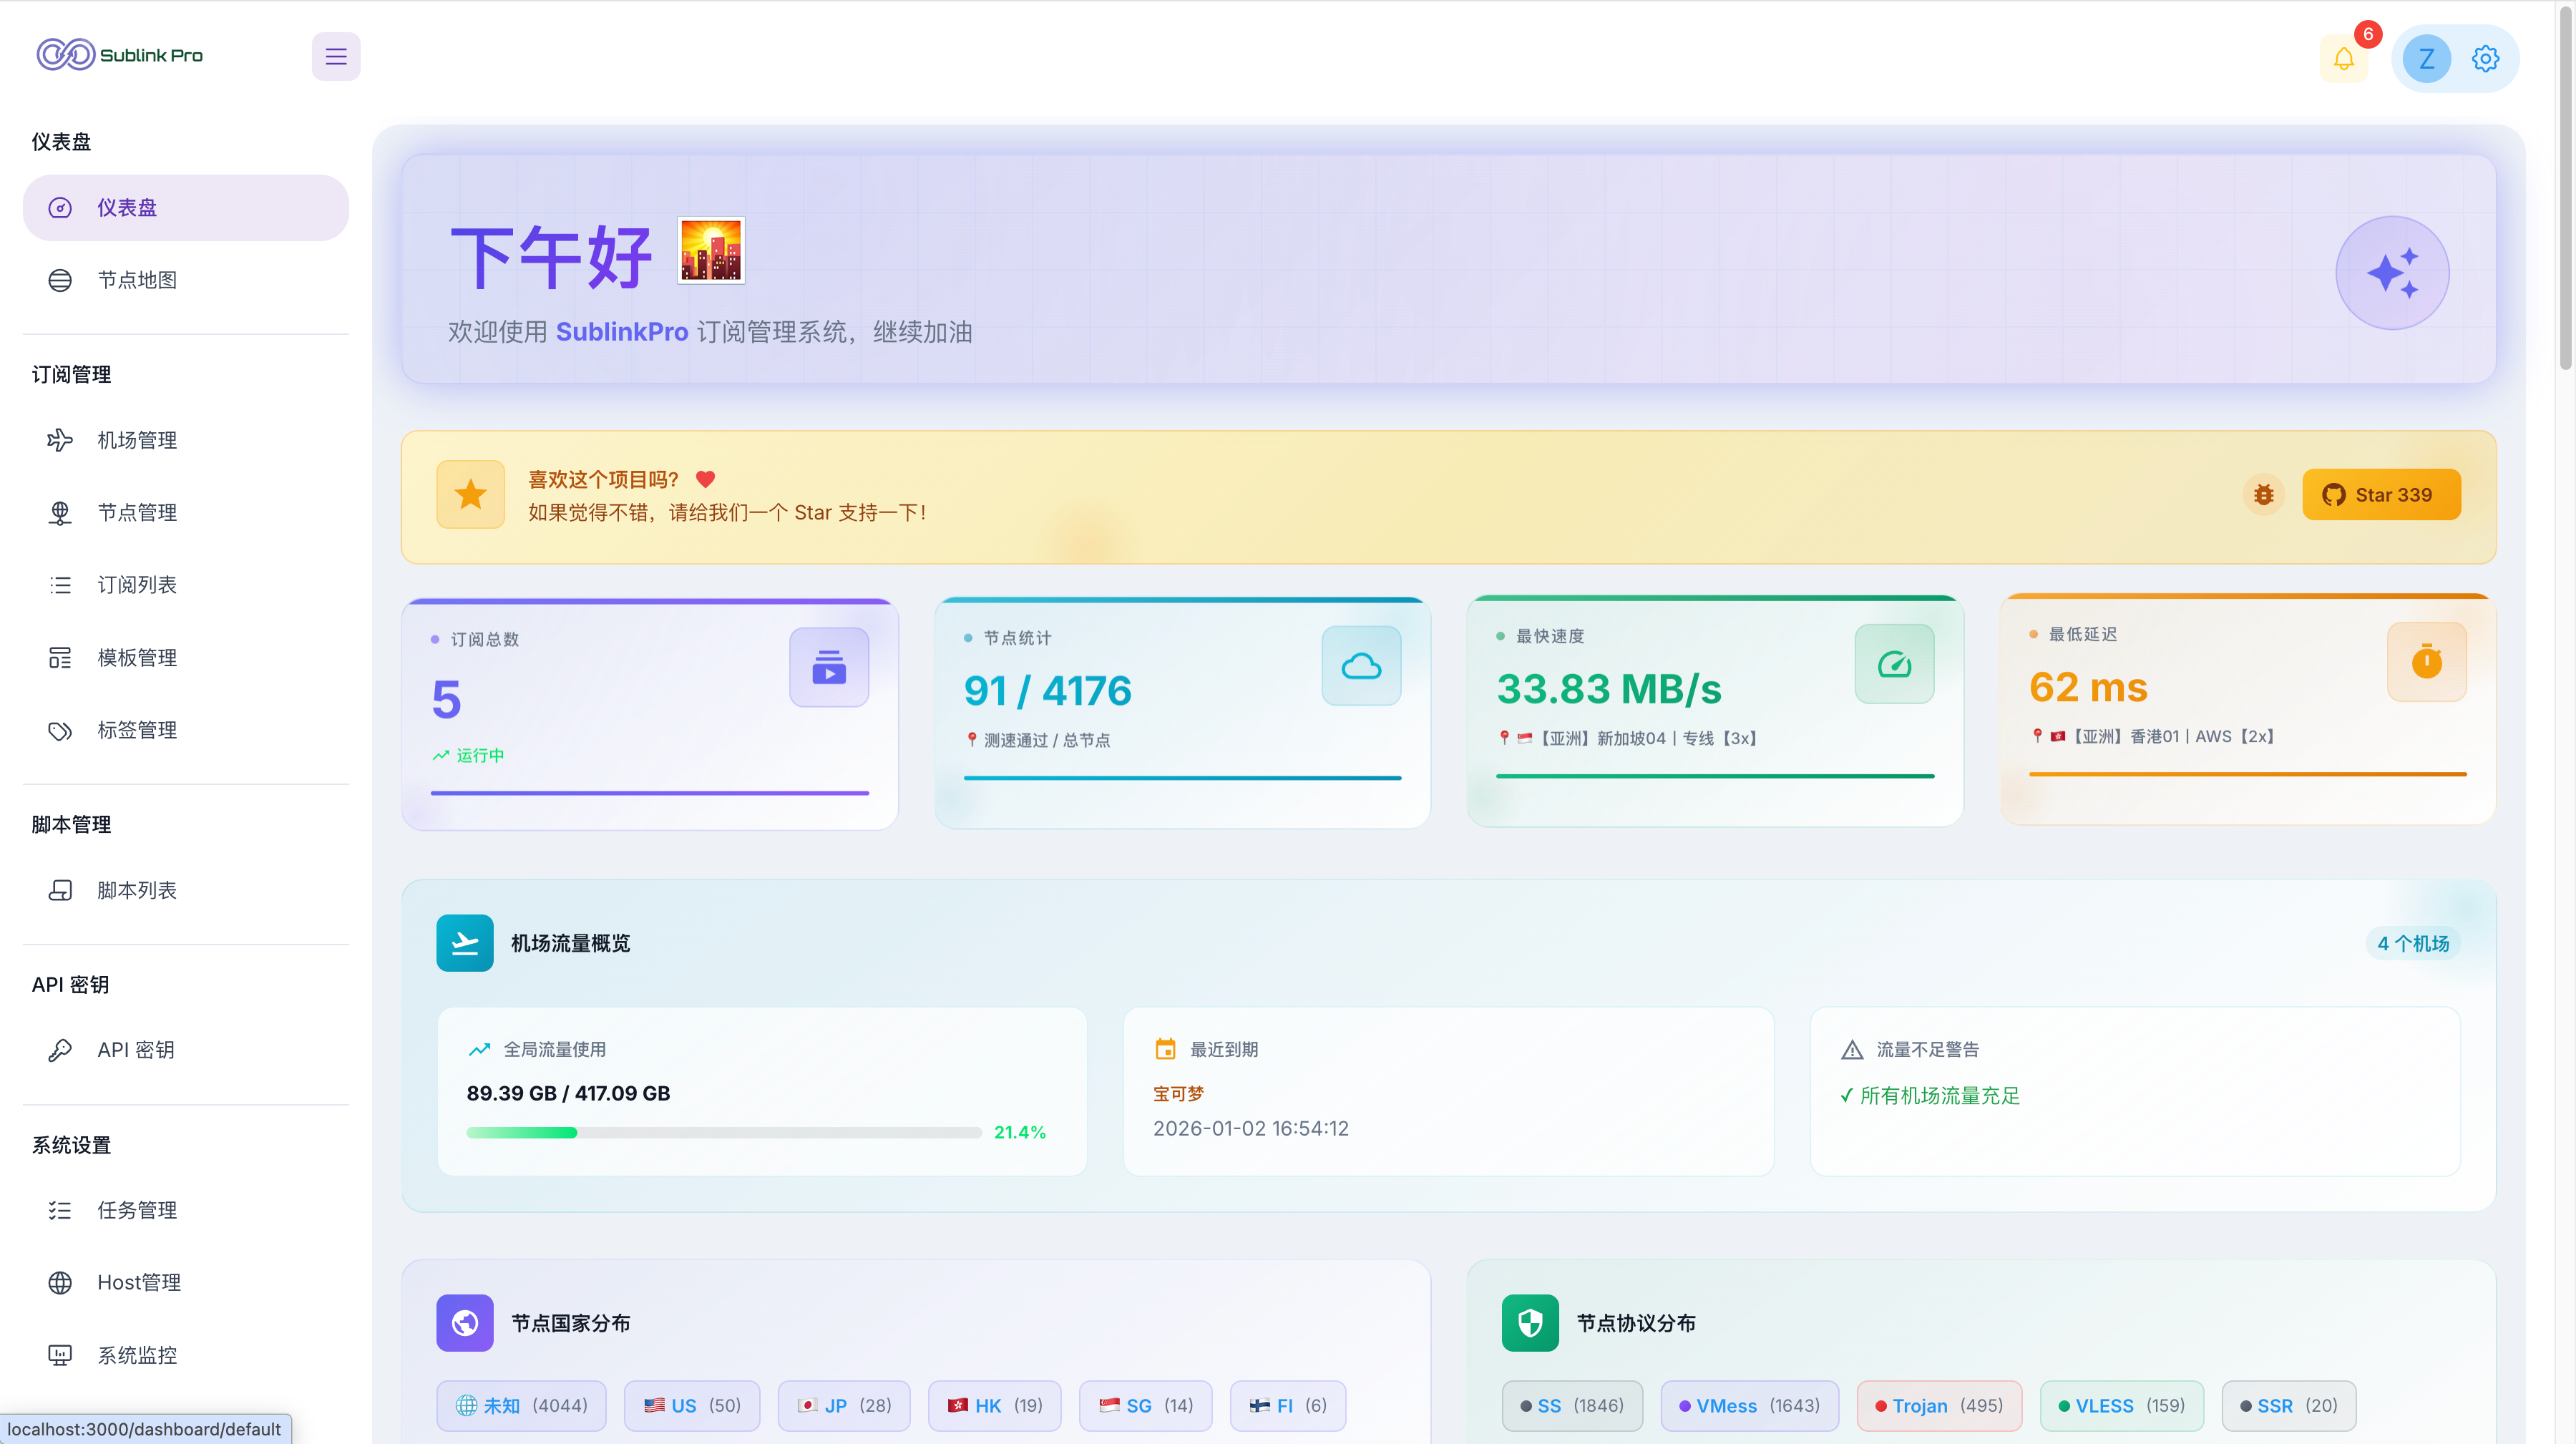2576x1444 pixels.
Task: Click the warning triangle icon for low traffic
Action: click(x=1852, y=1050)
